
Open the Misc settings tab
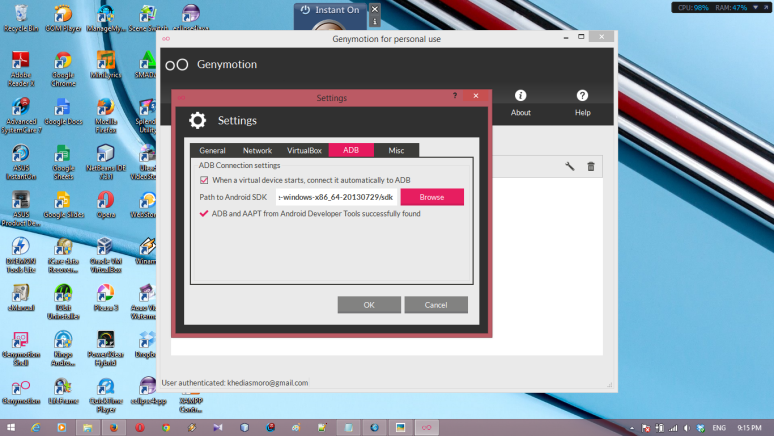[396, 151]
